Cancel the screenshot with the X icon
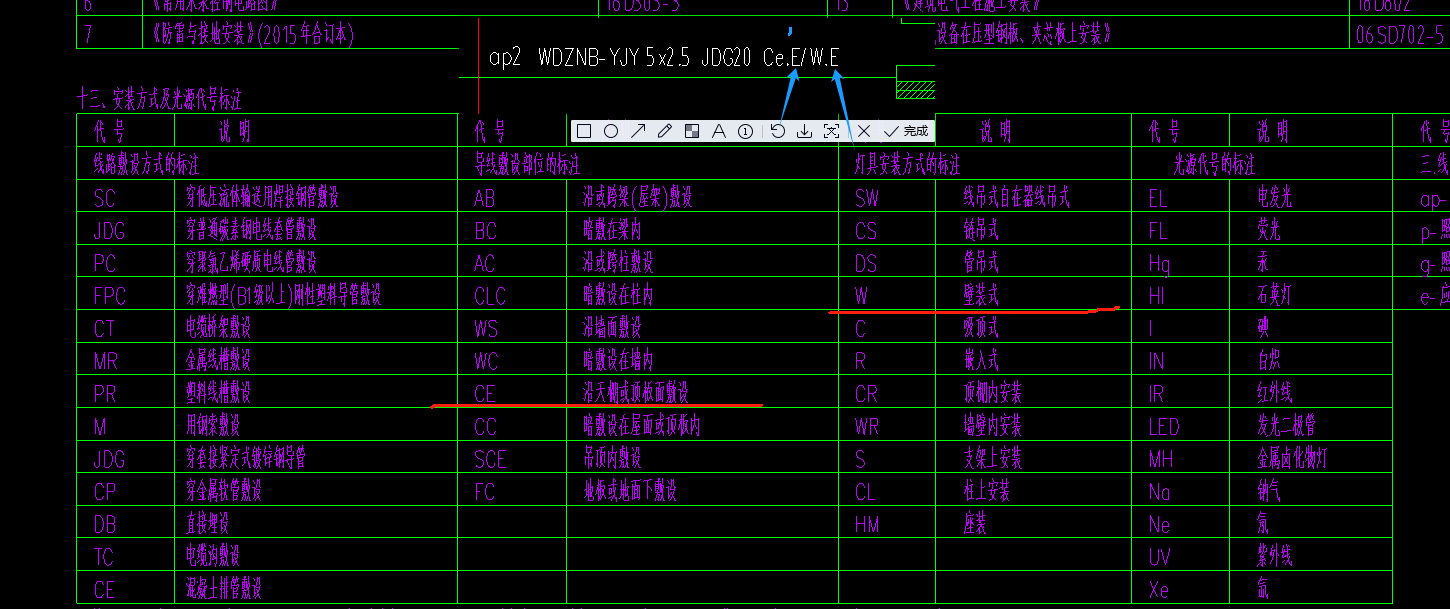The height and width of the screenshot is (609, 1450). pos(864,131)
